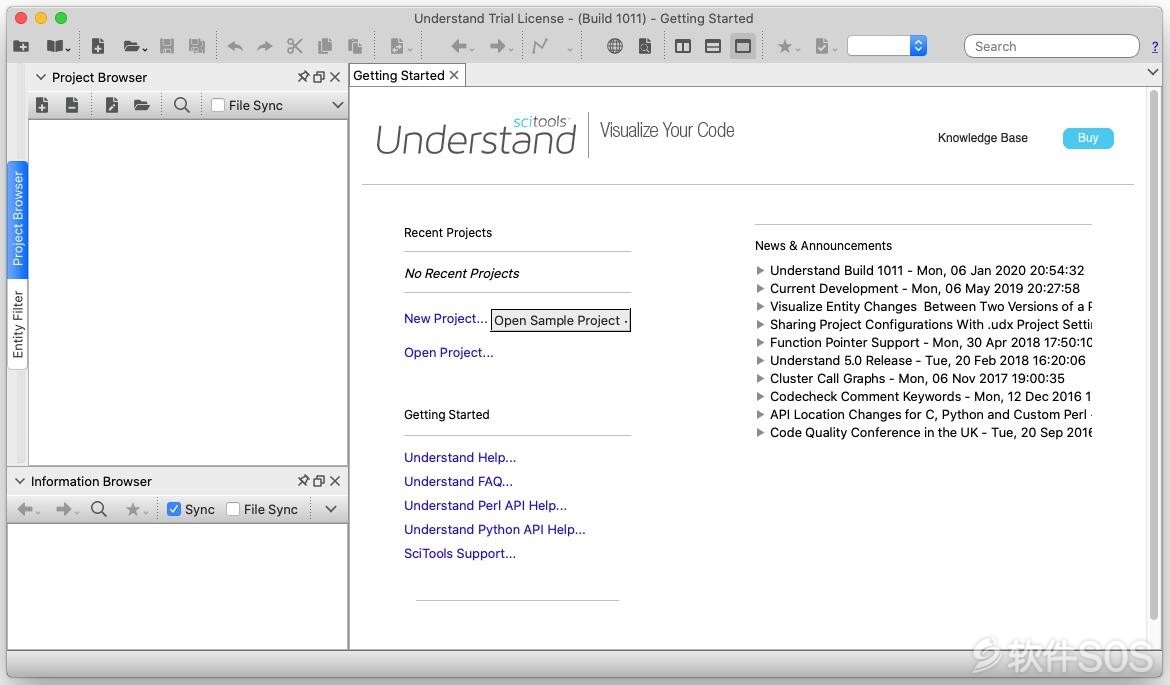Click the Copy icon in main toolbar
Screen dimensions: 1170x685
click(325, 46)
